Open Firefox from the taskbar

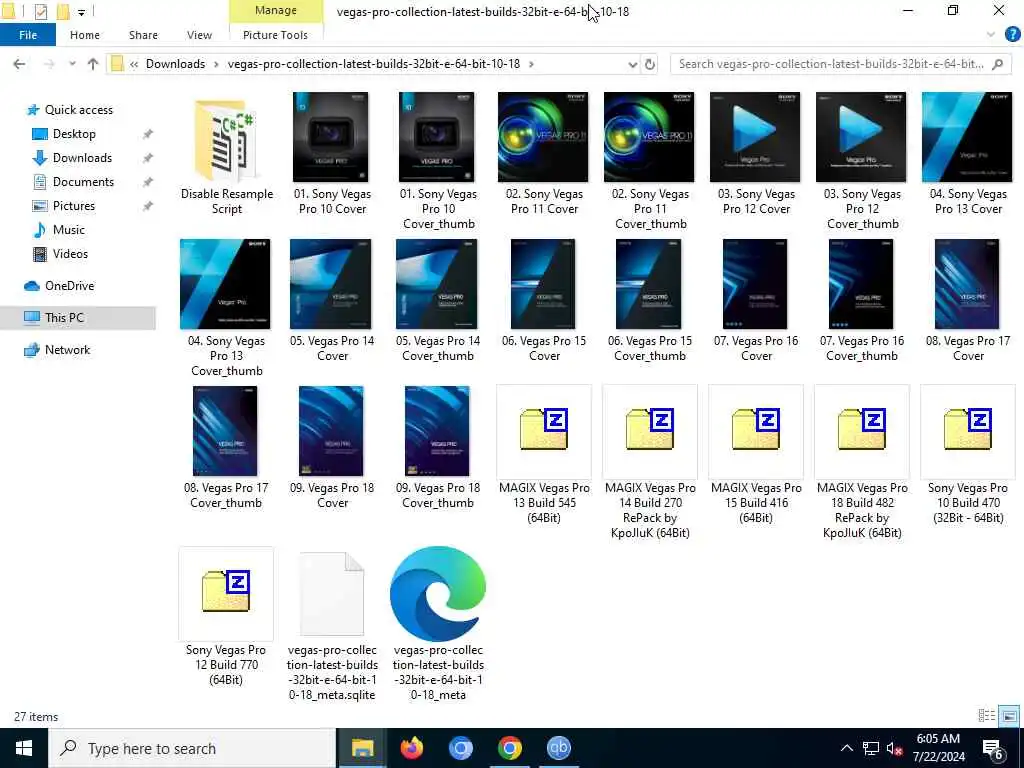point(411,748)
